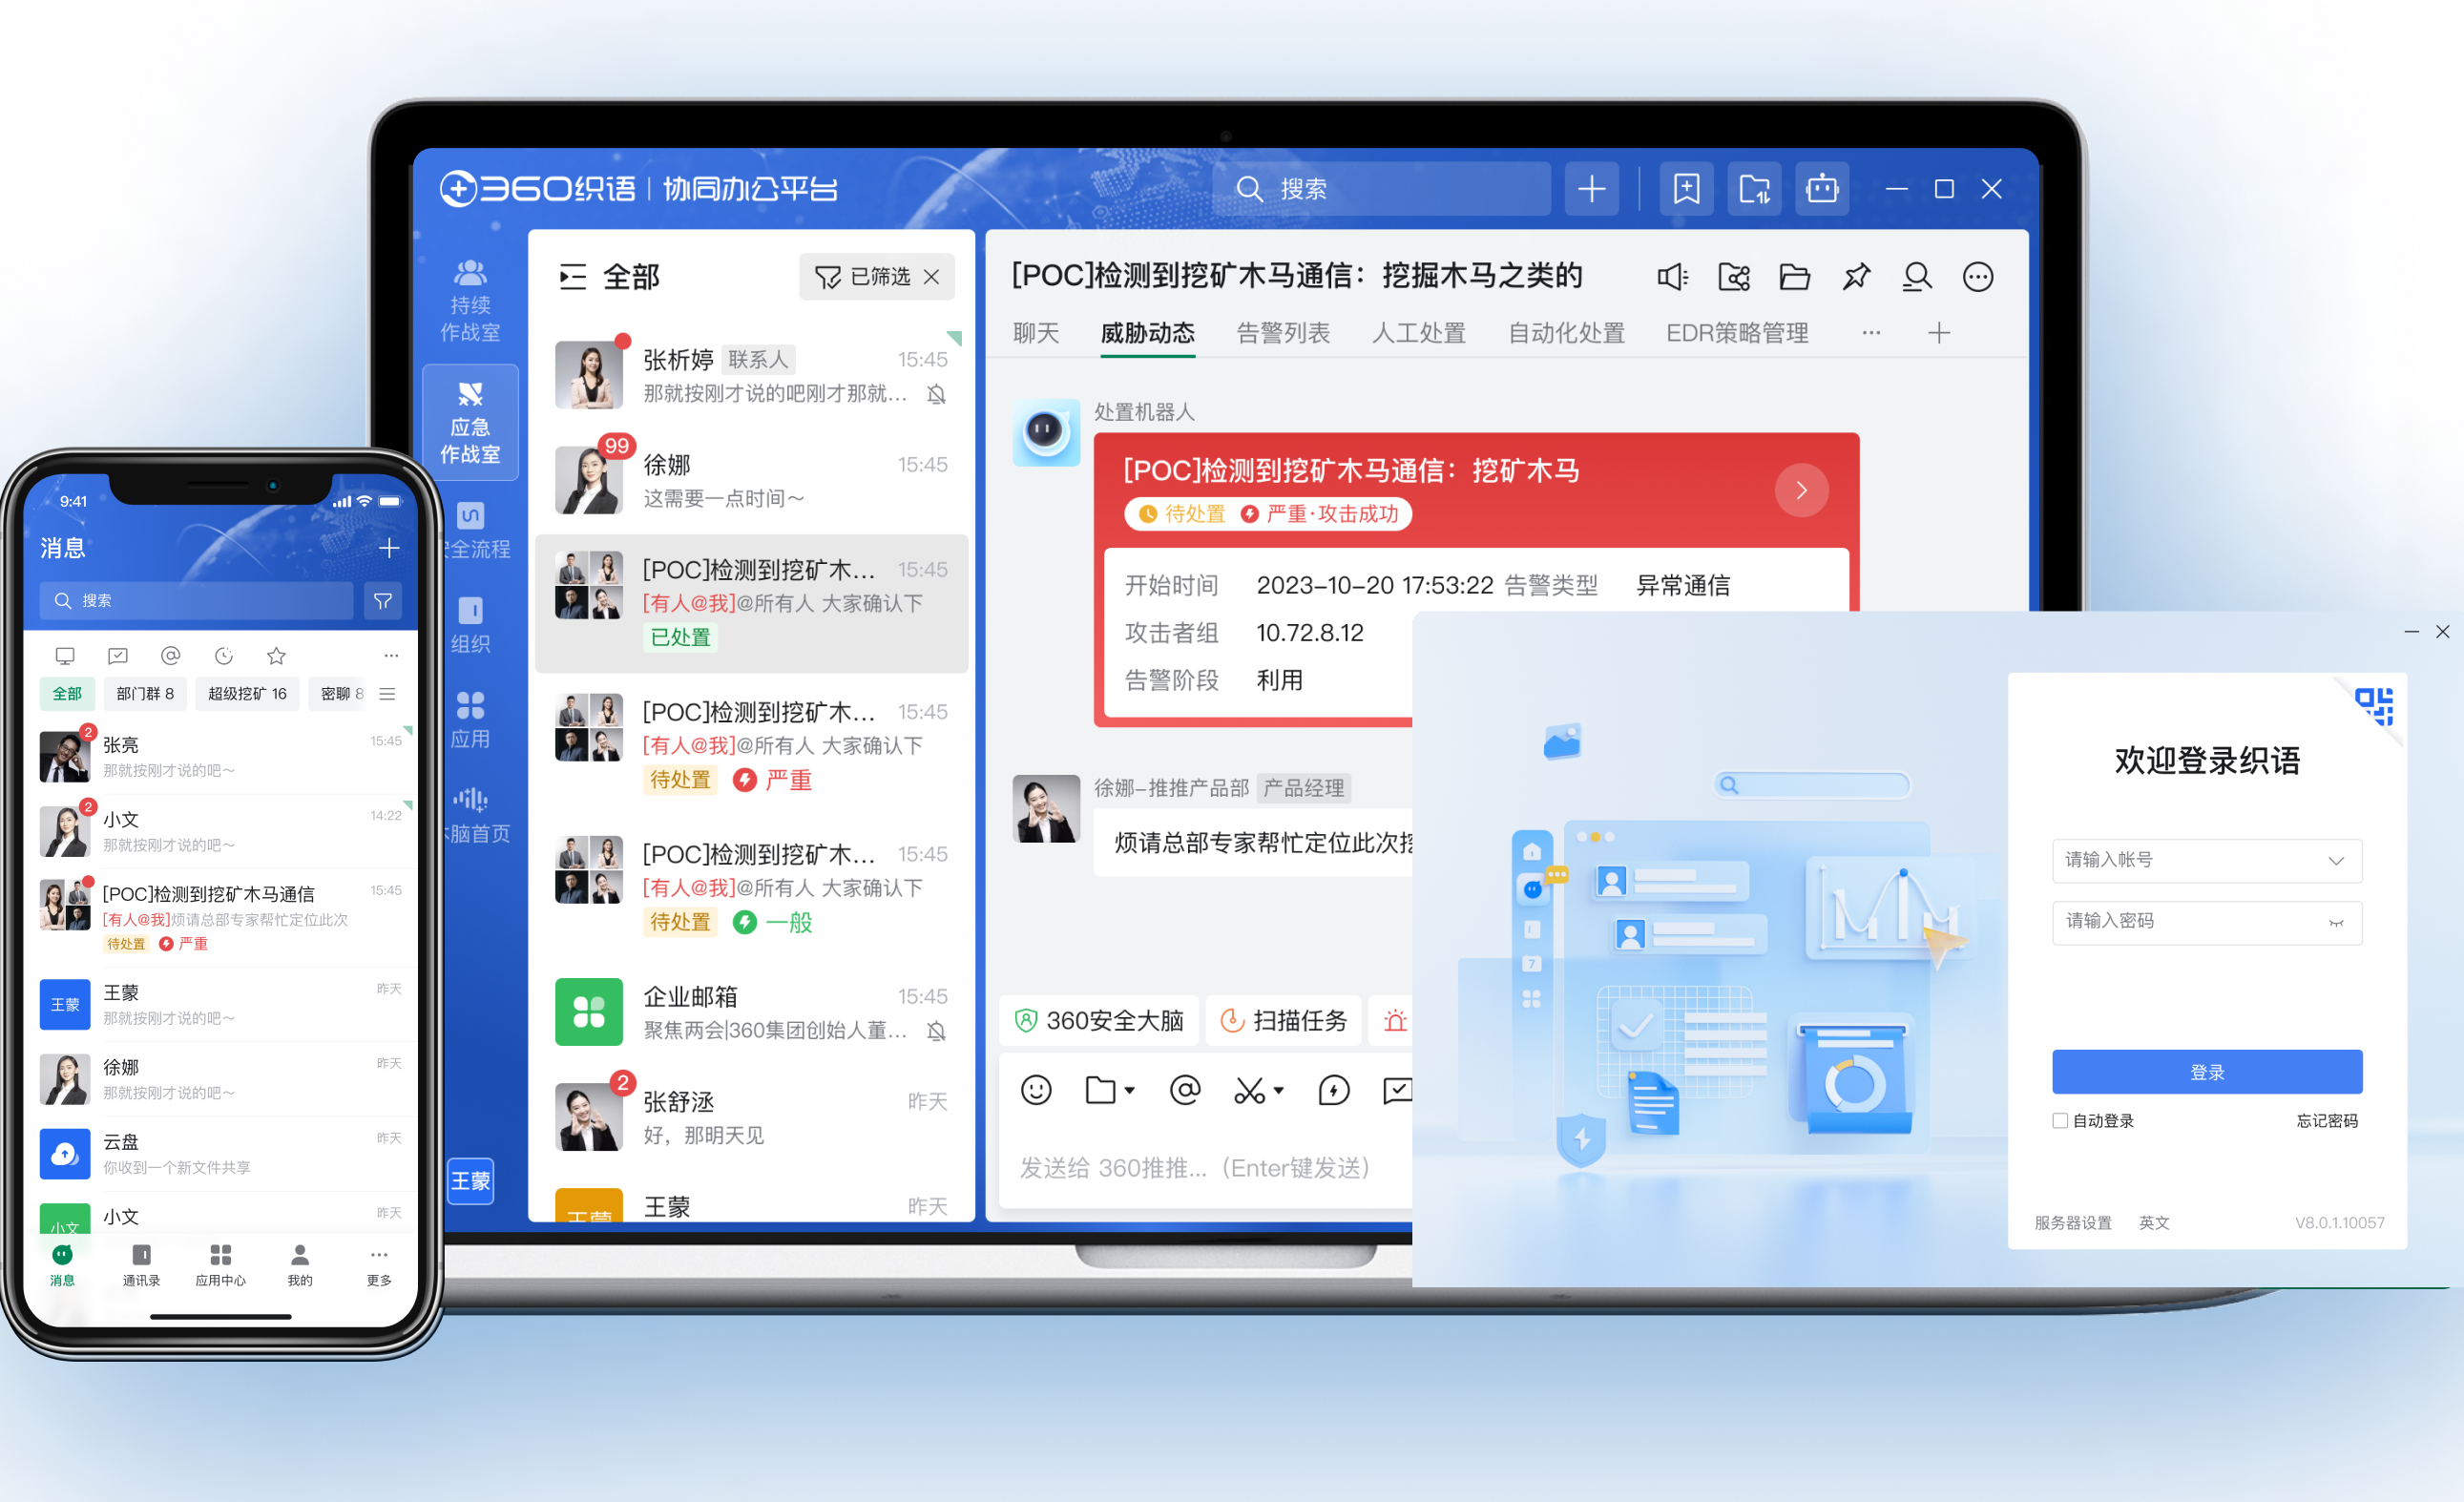Switch to the 聊天 tab
The height and width of the screenshot is (1502, 2464).
pos(1035,333)
